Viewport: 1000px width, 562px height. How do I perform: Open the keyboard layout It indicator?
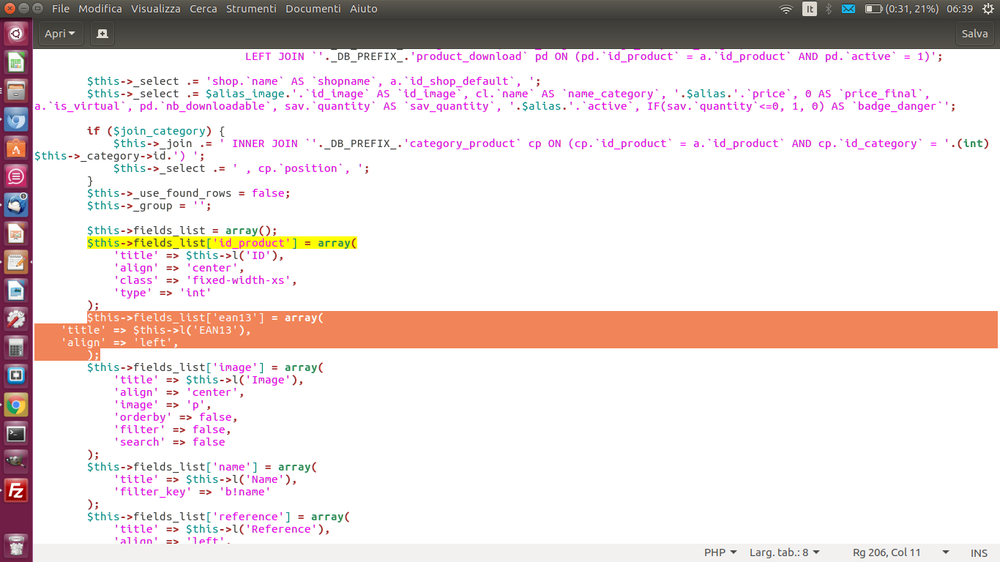[809, 9]
